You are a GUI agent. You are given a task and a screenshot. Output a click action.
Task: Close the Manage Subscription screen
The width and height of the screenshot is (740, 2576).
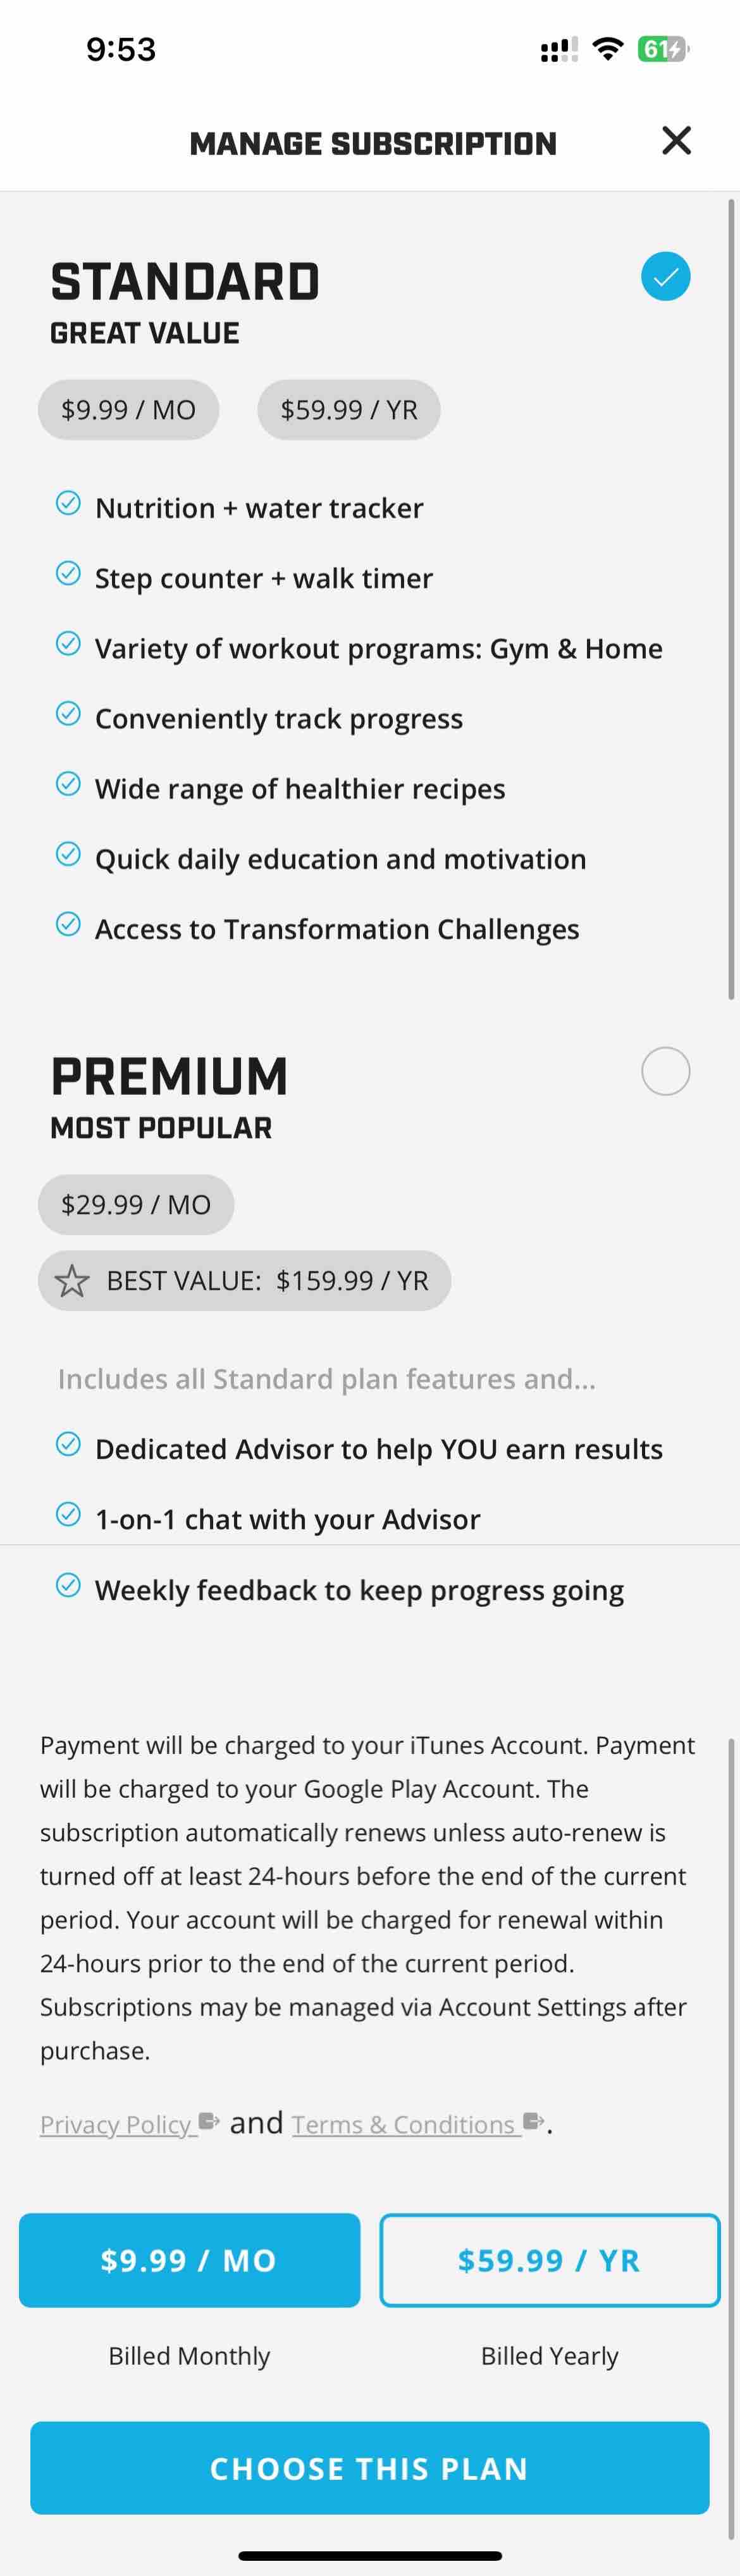[676, 141]
